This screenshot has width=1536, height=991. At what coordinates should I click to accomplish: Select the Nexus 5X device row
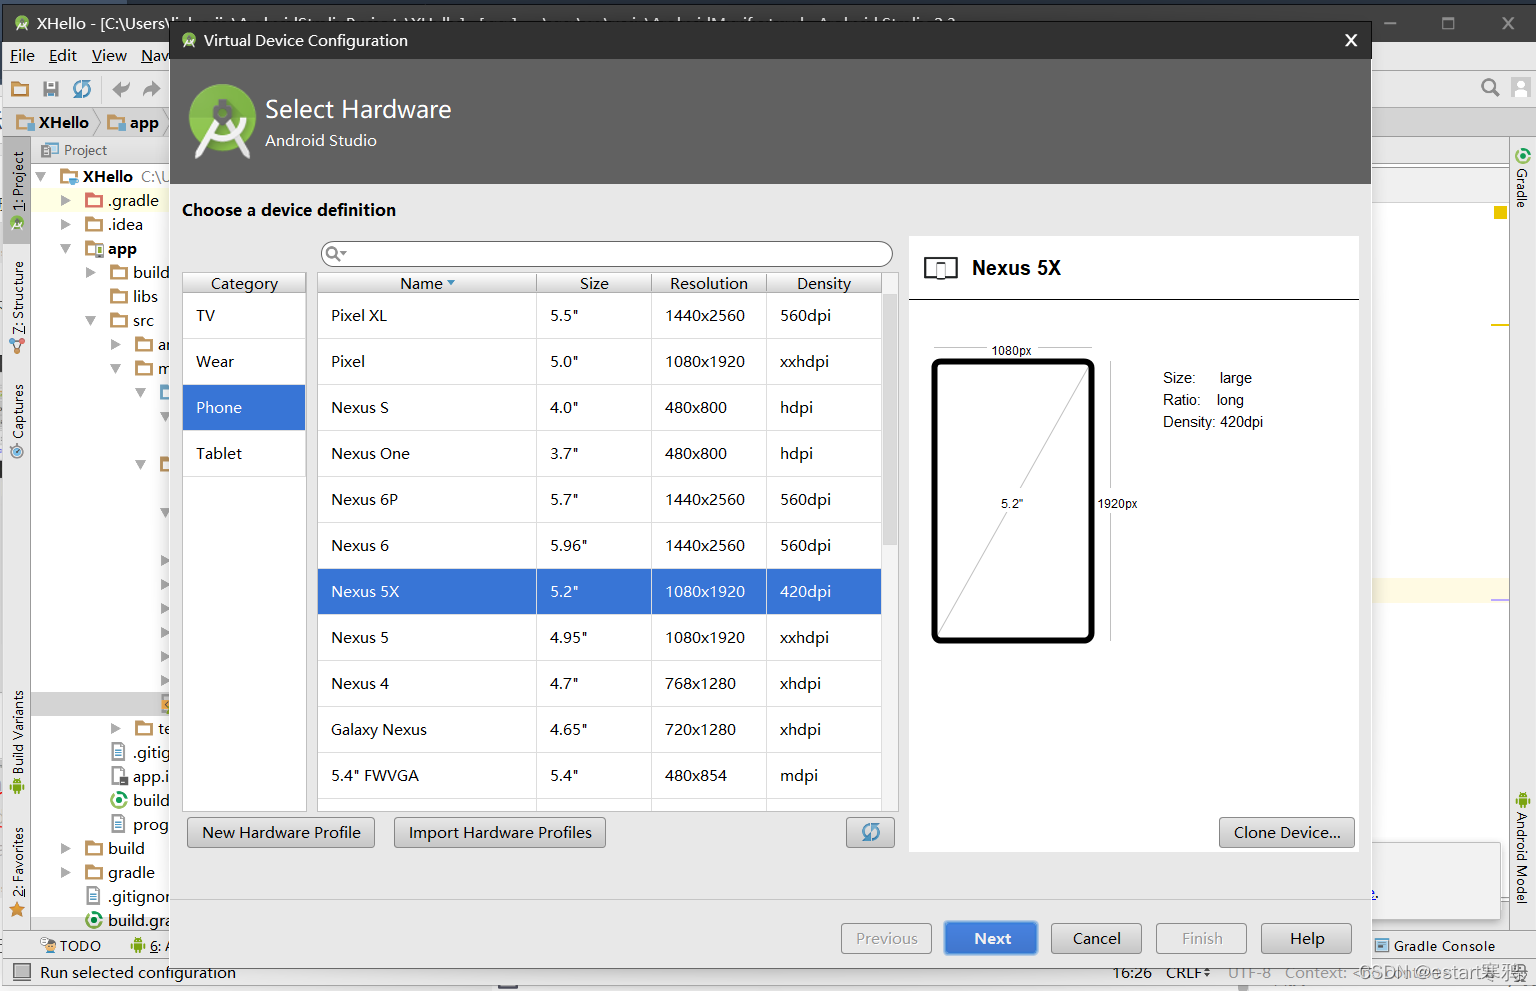click(x=599, y=591)
